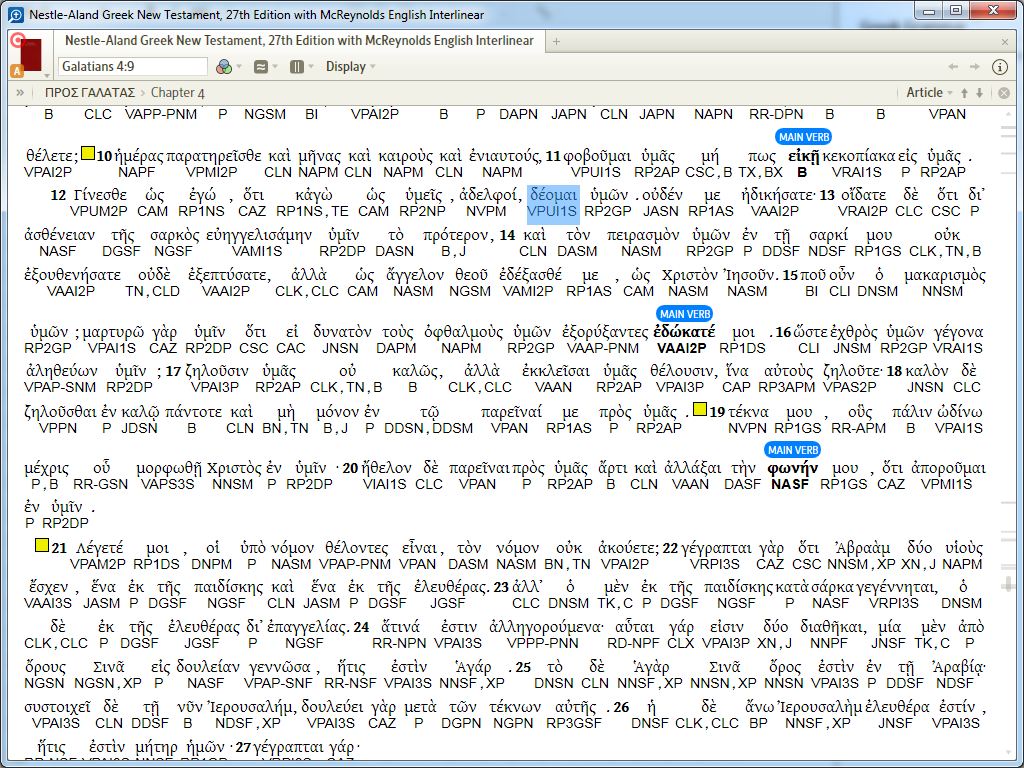Click the word φοβοῦμαι in verse 11
Viewport: 1024px width, 768px height.
pyautogui.click(x=597, y=157)
